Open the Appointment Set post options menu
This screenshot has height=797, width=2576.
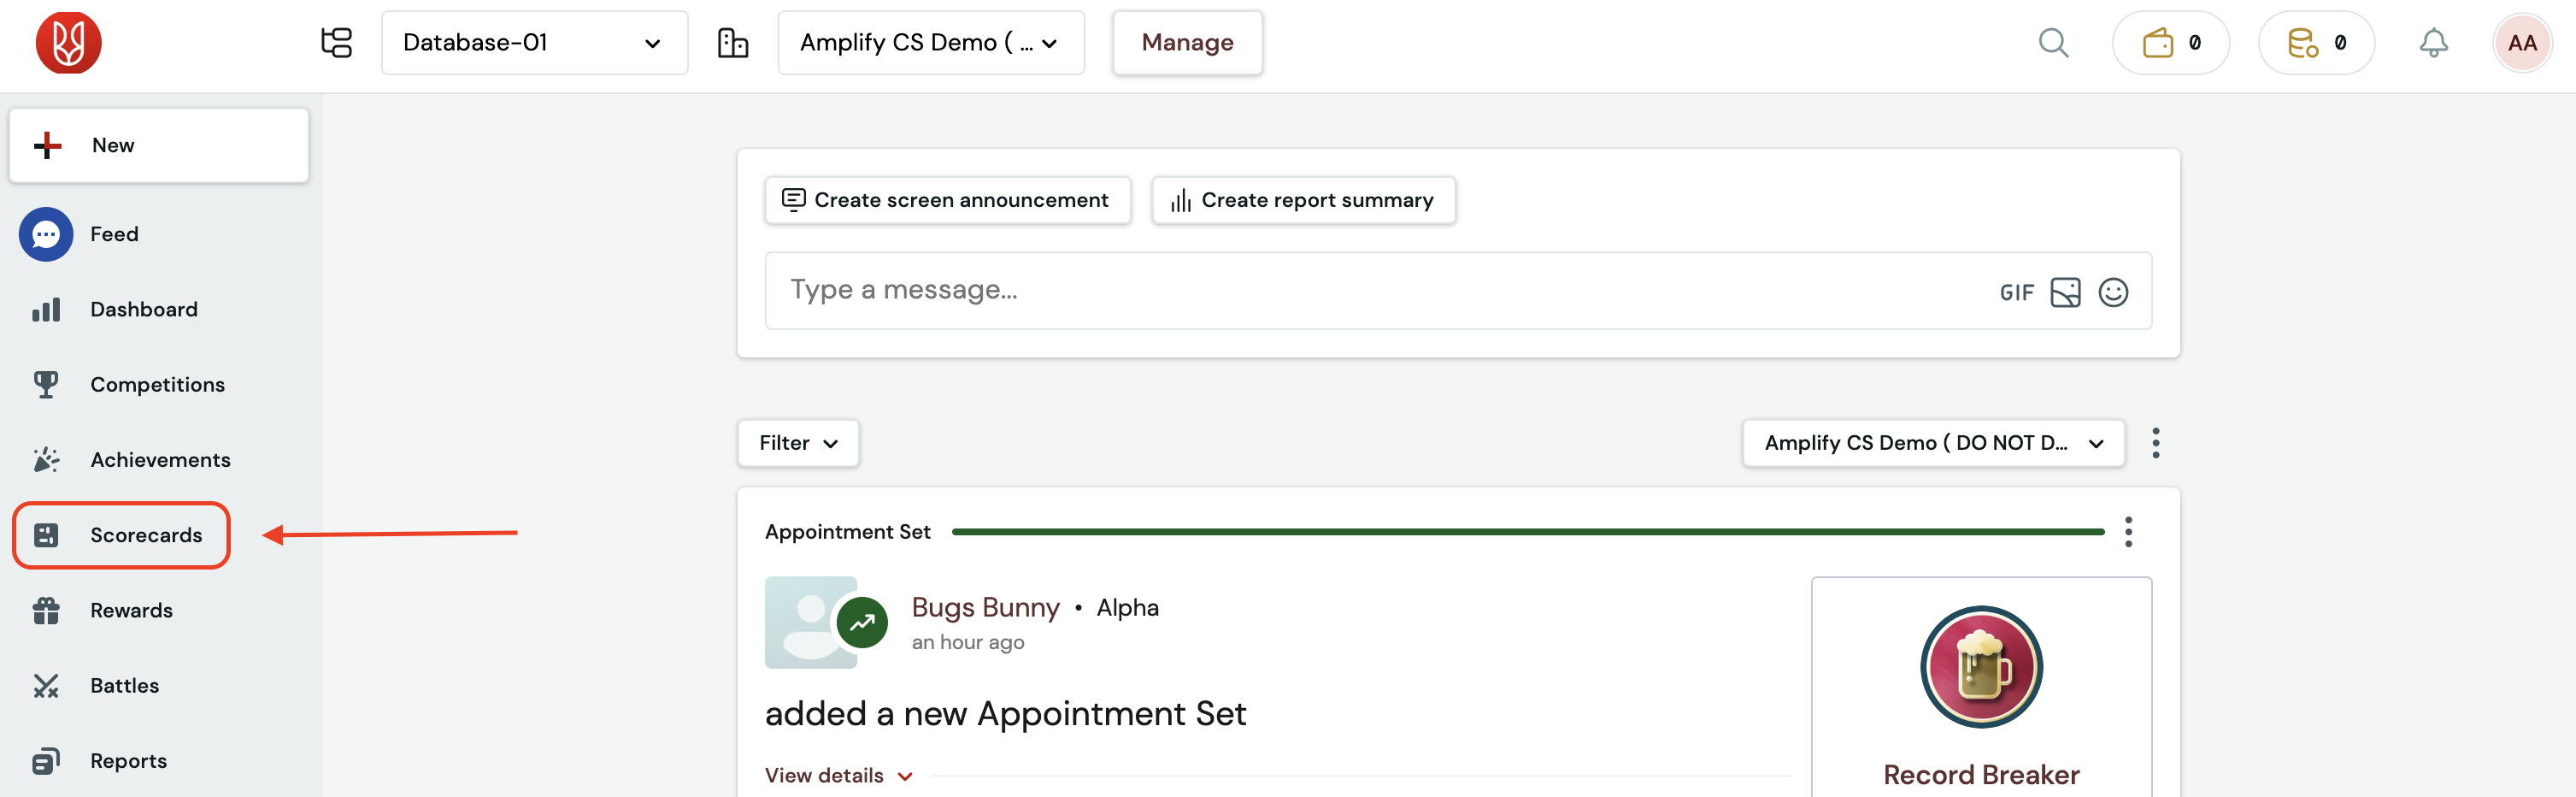pyautogui.click(x=2128, y=532)
